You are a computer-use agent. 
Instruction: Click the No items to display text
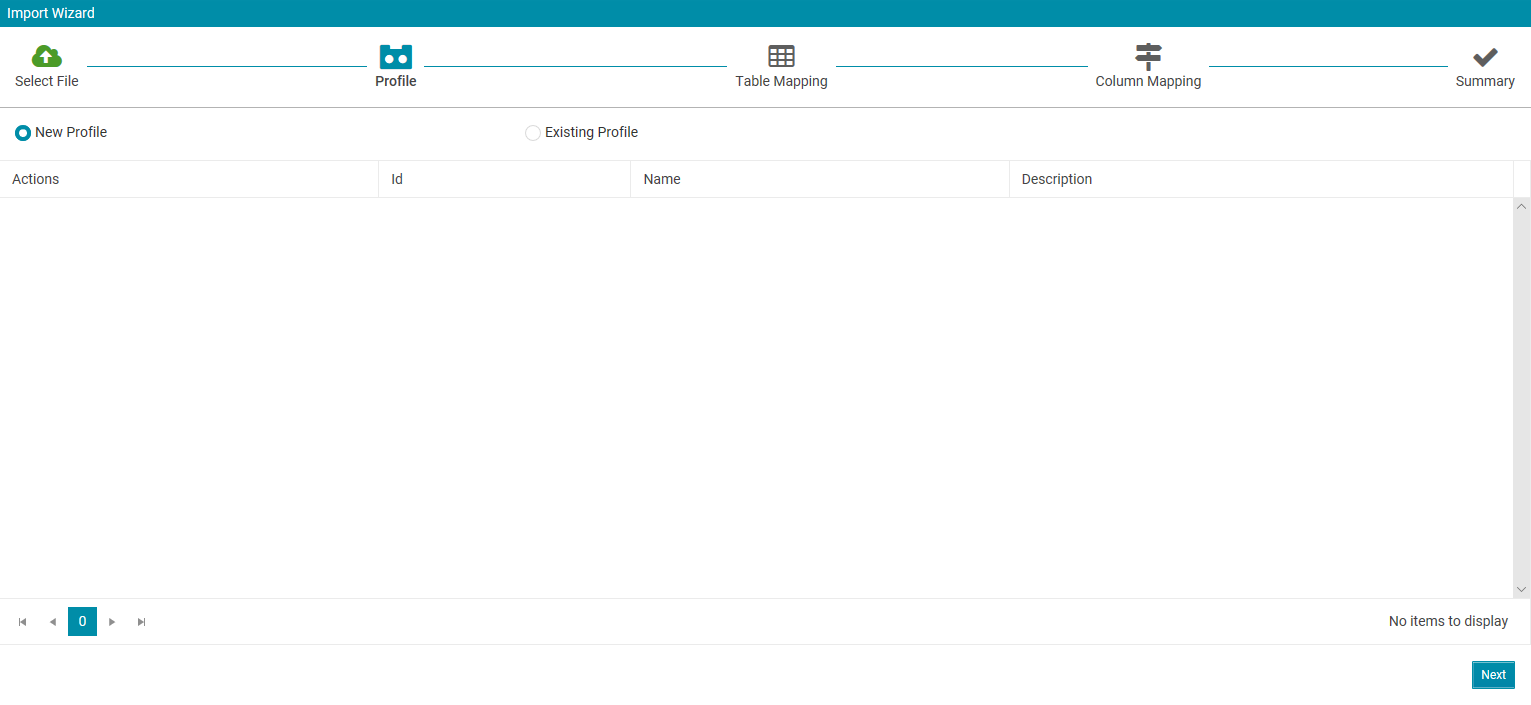1448,622
